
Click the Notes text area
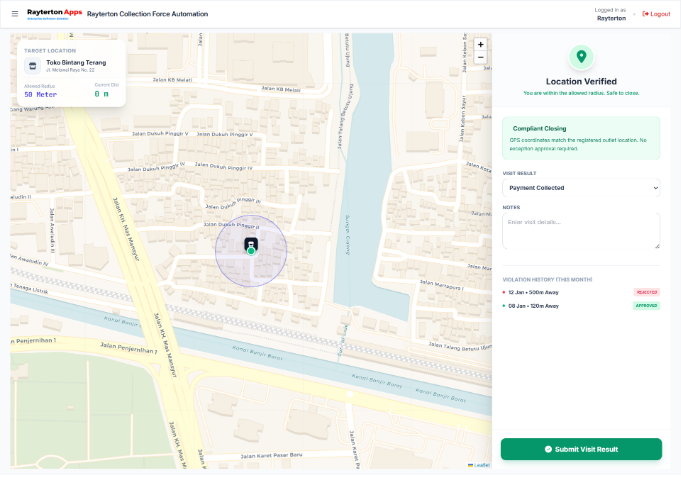[x=581, y=230]
